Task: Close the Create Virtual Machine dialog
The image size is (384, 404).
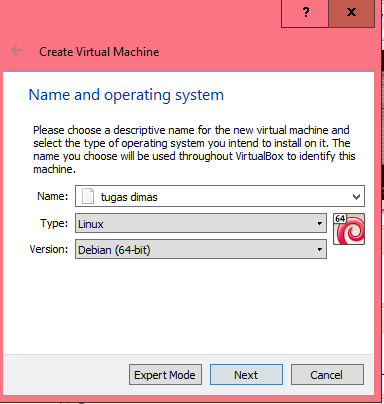Action: coord(351,13)
